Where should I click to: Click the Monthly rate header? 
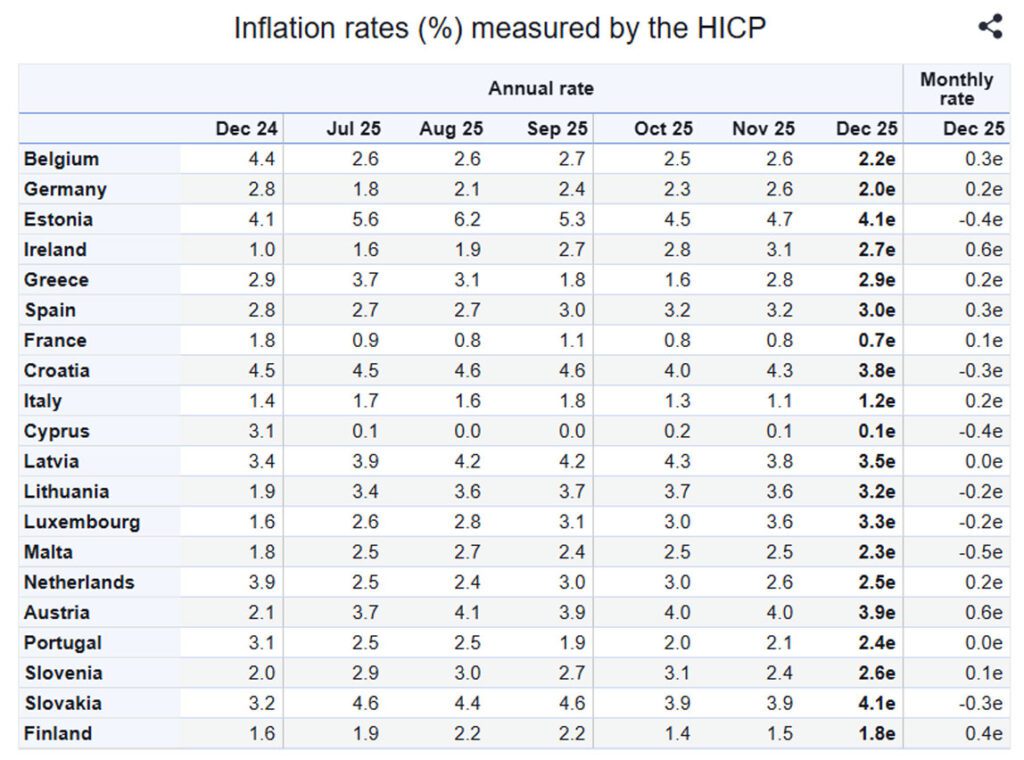click(x=956, y=89)
